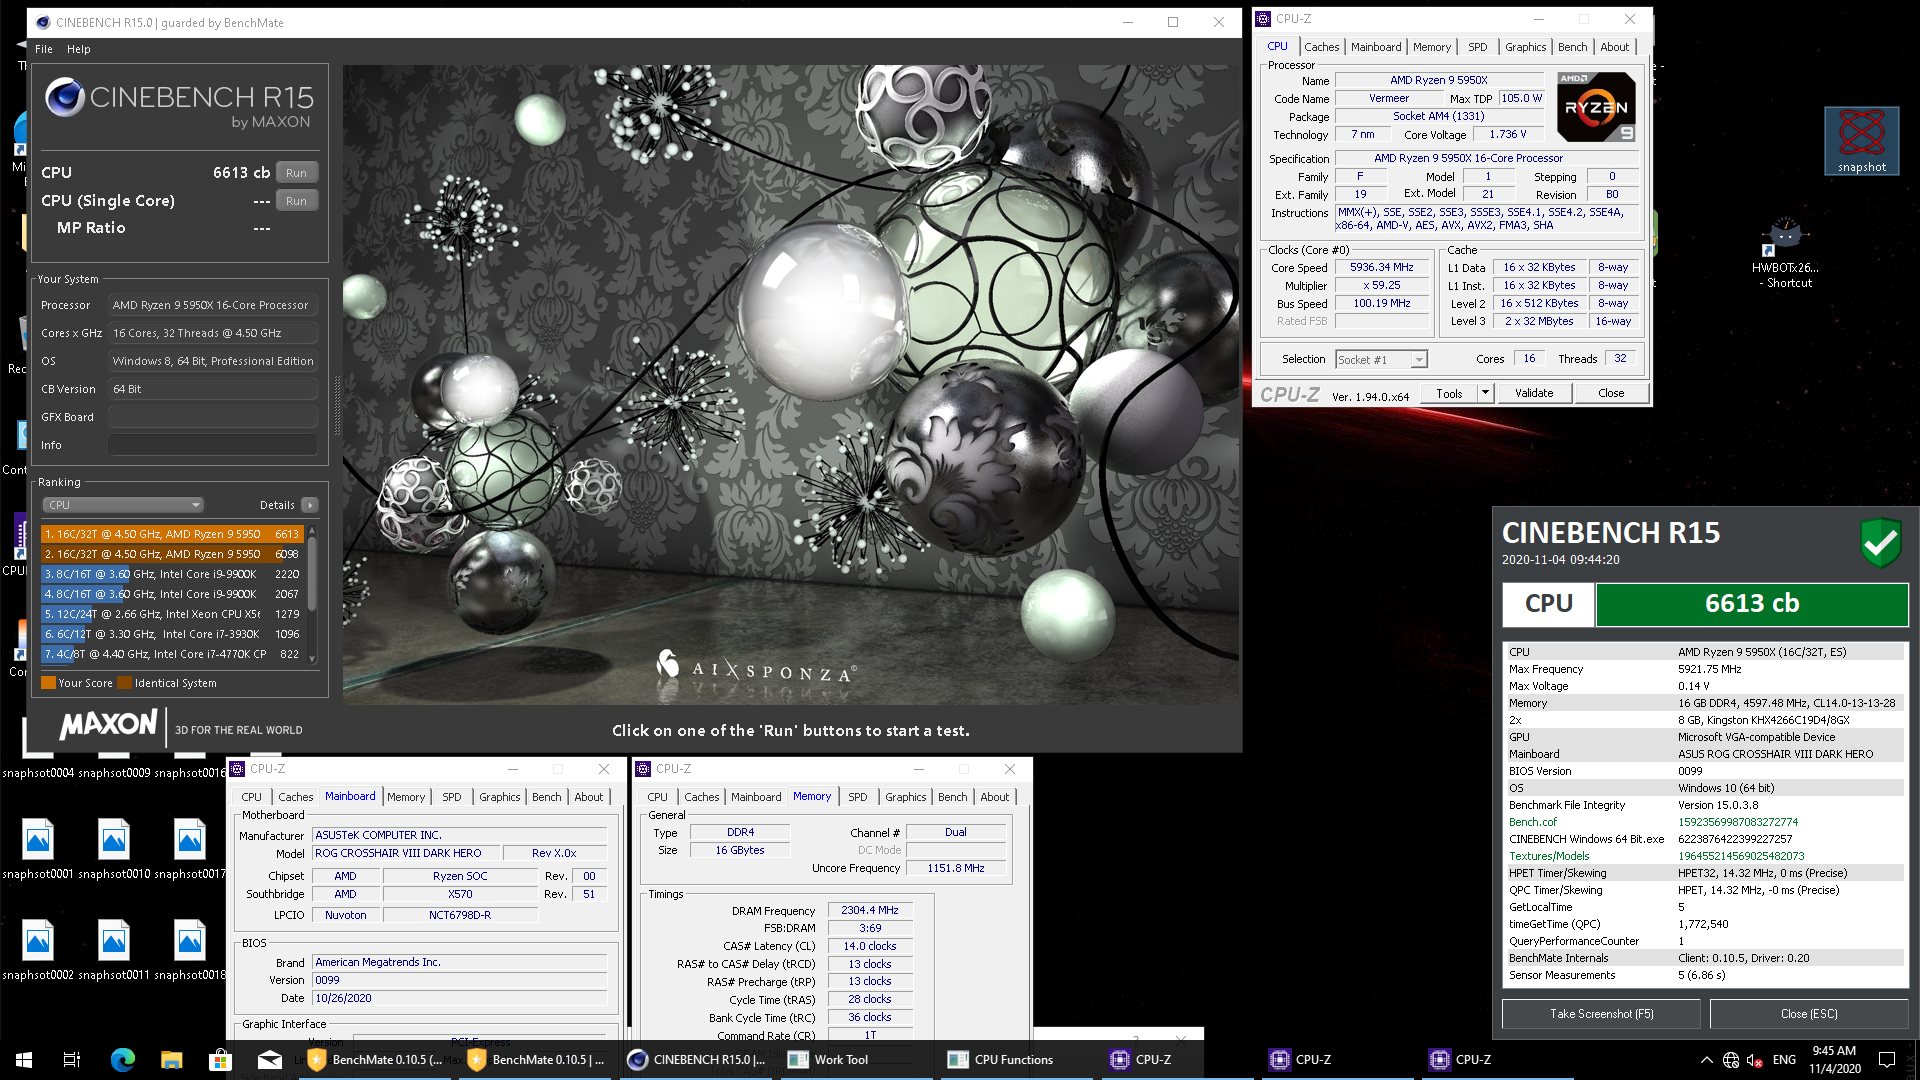Switch to CINEBENCH R15.0 taskbar item
The width and height of the screenshot is (1920, 1080).
click(x=696, y=1059)
